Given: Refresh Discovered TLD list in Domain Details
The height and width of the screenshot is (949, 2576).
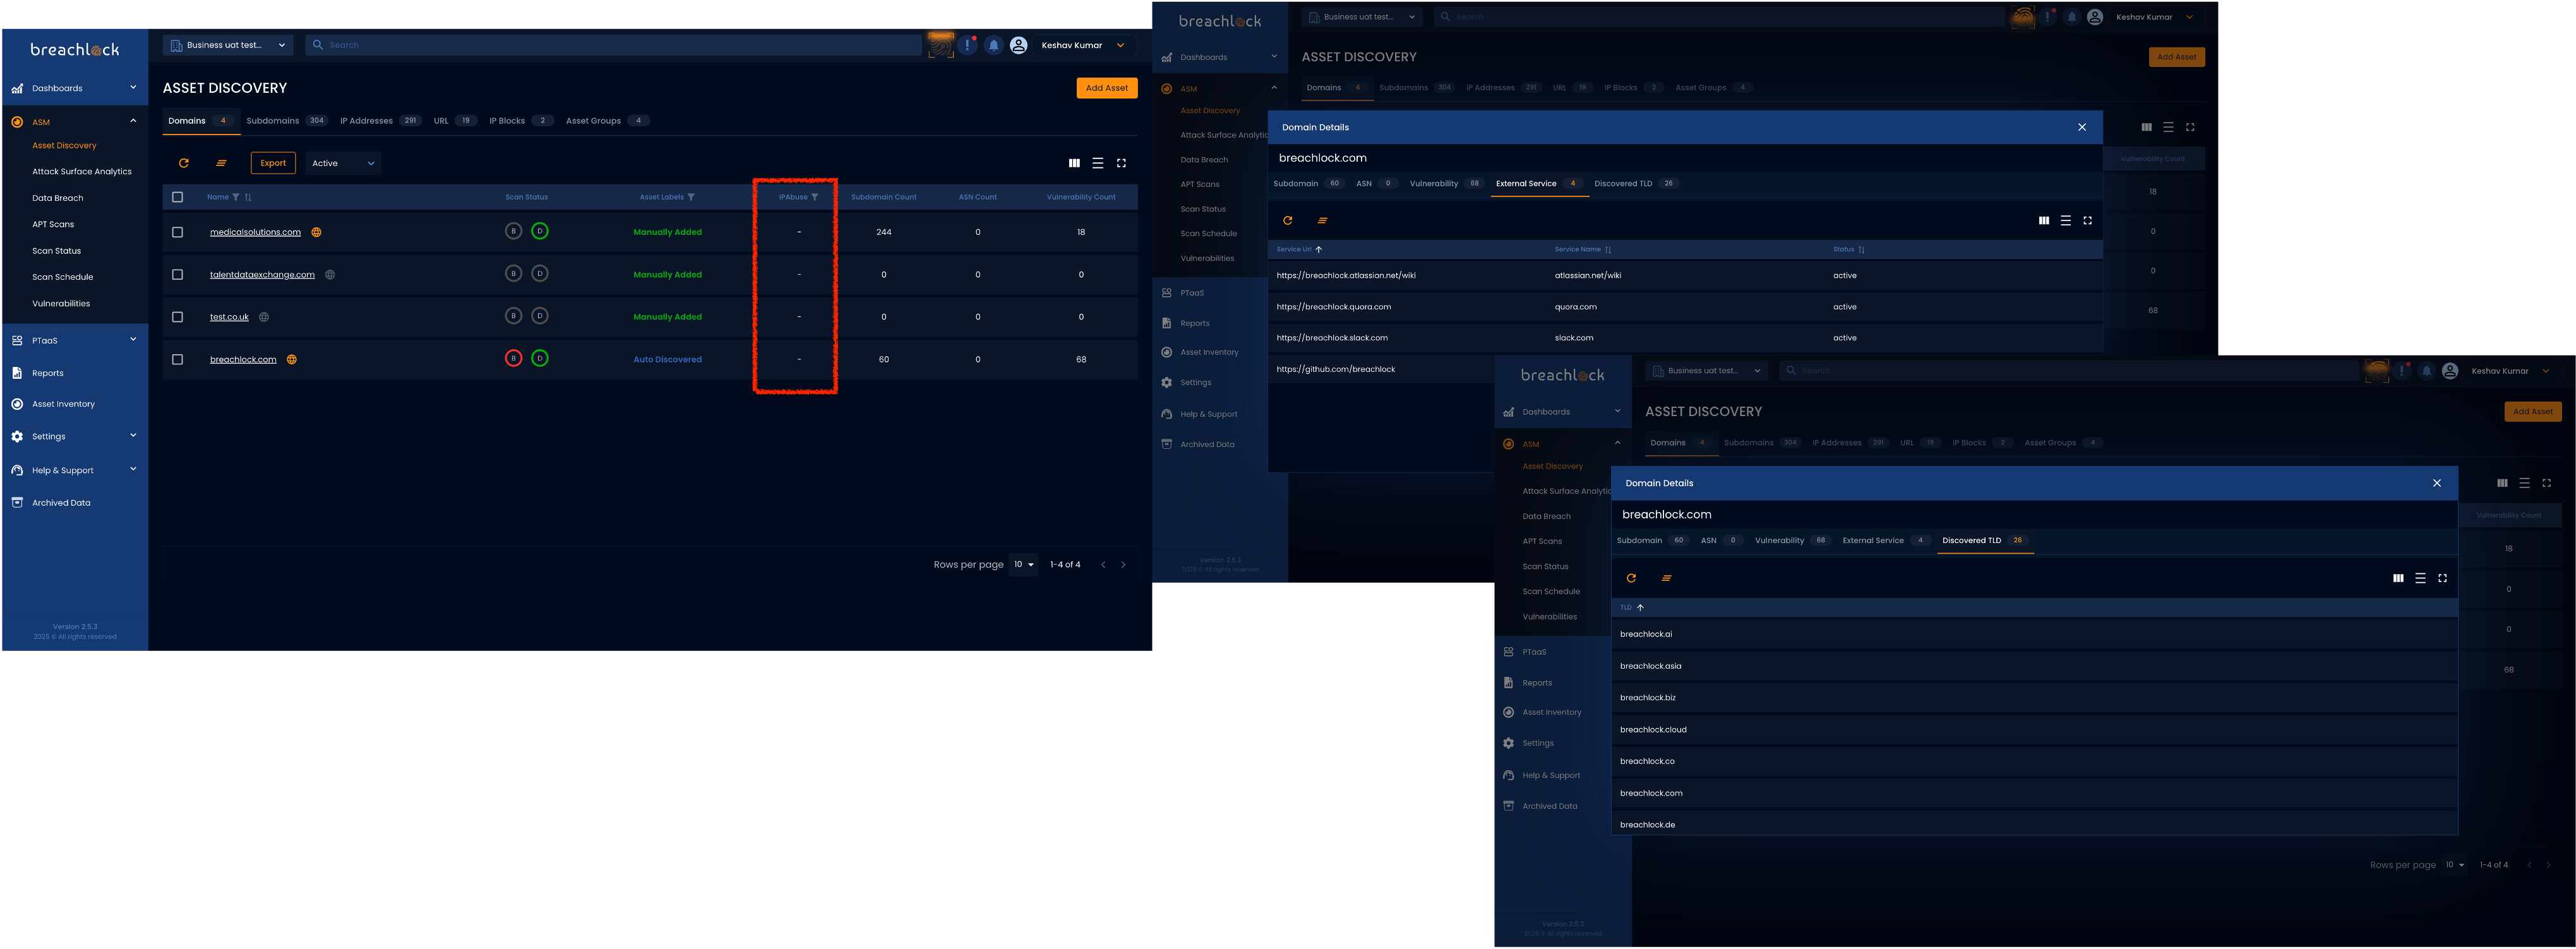Looking at the screenshot, I should (1631, 578).
